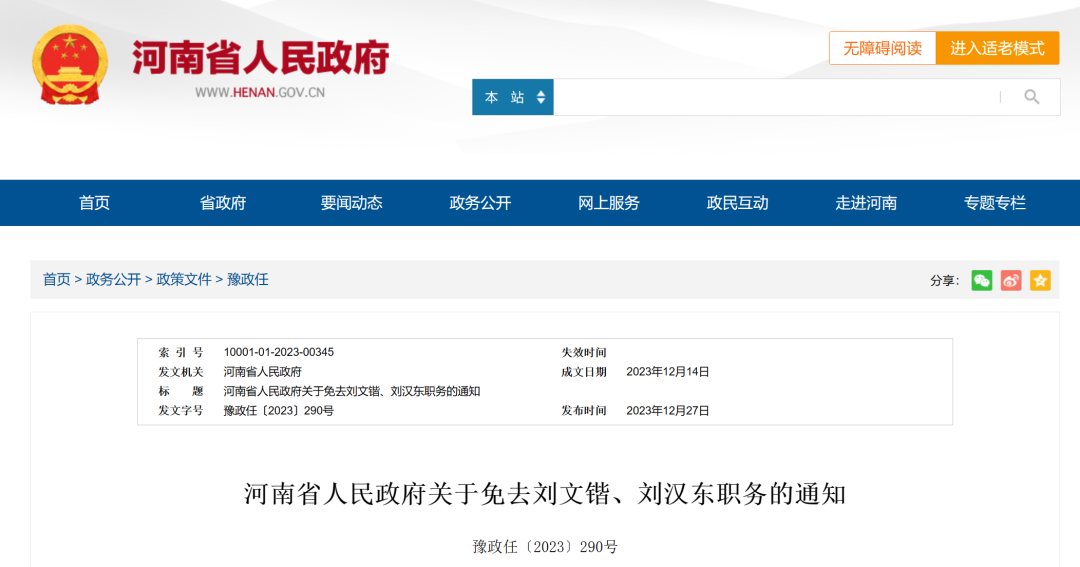Click the 首页 breadcrumb link
This screenshot has width=1080, height=567.
click(56, 280)
